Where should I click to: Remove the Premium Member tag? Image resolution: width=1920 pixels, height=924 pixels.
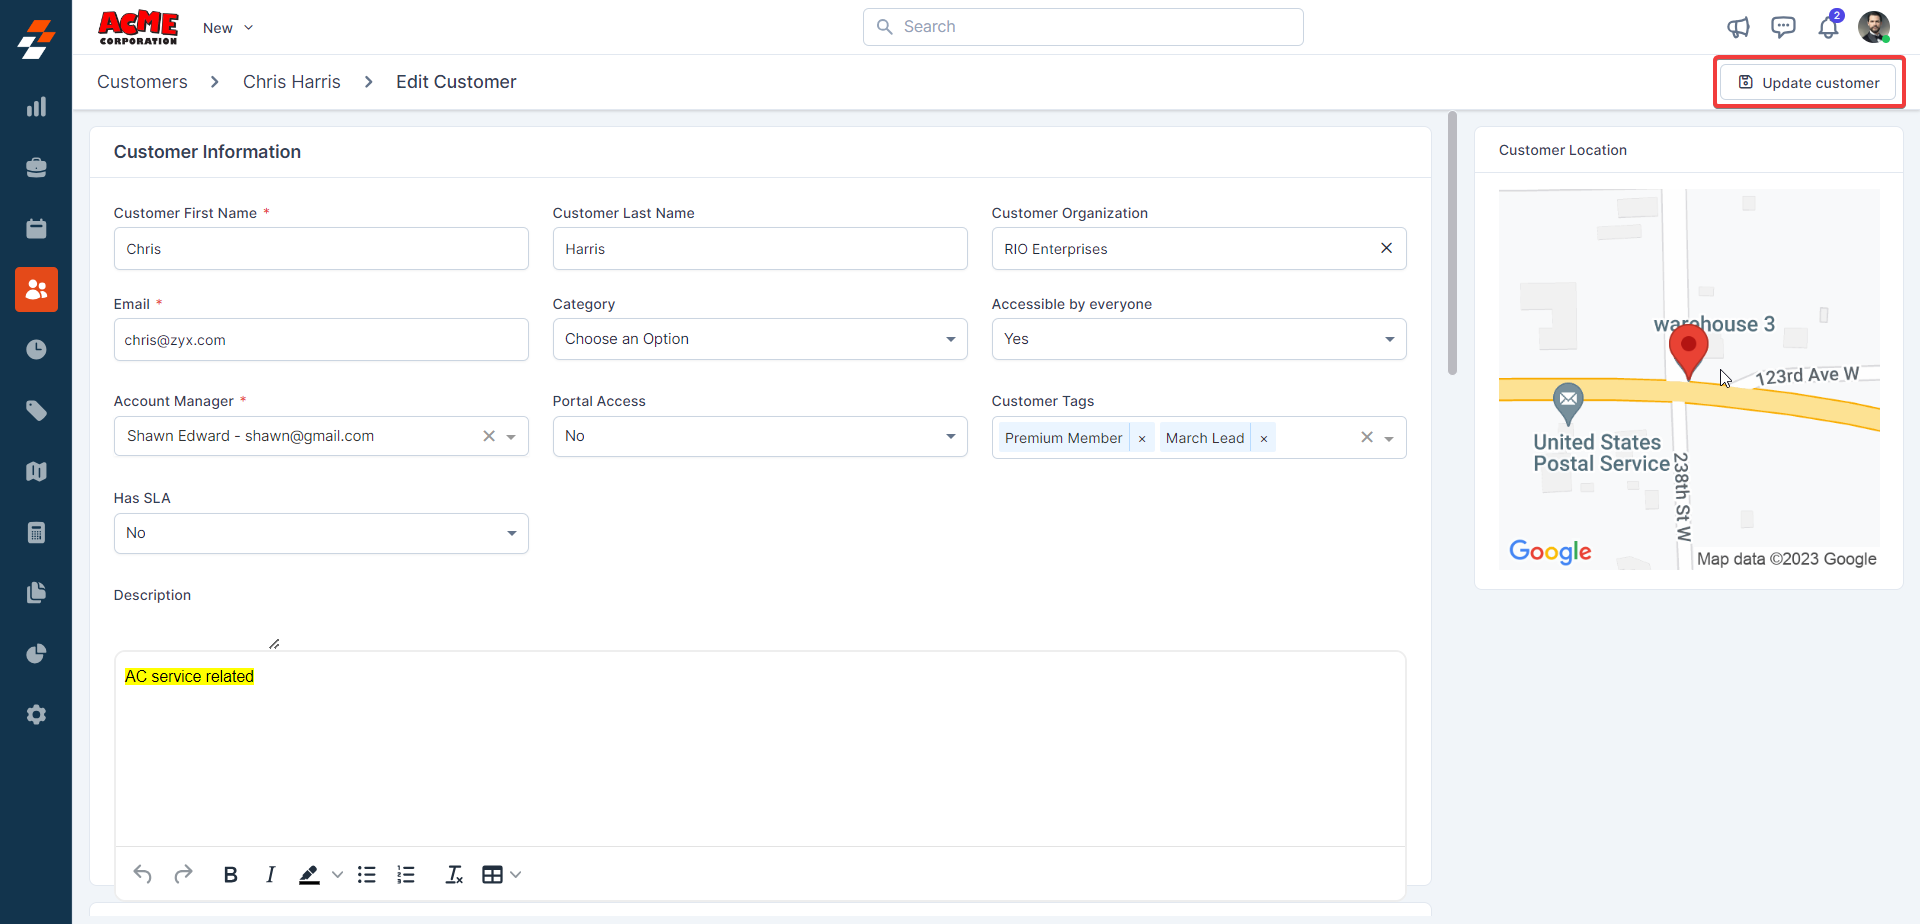click(x=1142, y=438)
